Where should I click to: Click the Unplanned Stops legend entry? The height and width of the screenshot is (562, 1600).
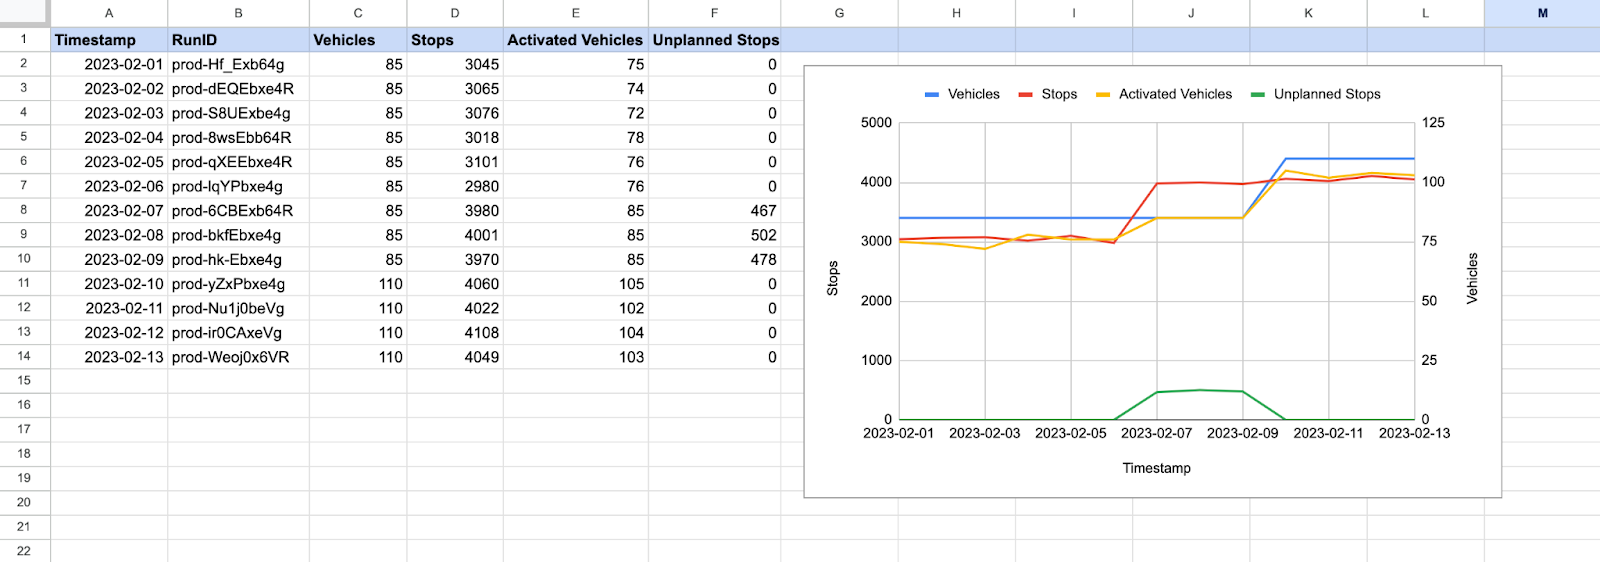tap(1316, 94)
